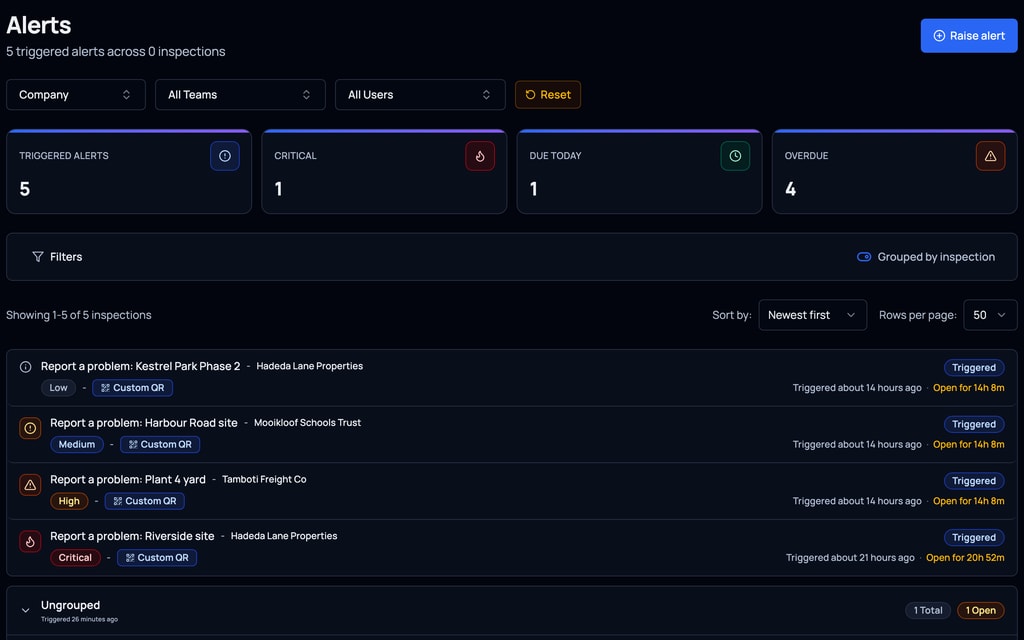Click the Triggered Alerts info icon
1024x640 pixels.
click(225, 156)
